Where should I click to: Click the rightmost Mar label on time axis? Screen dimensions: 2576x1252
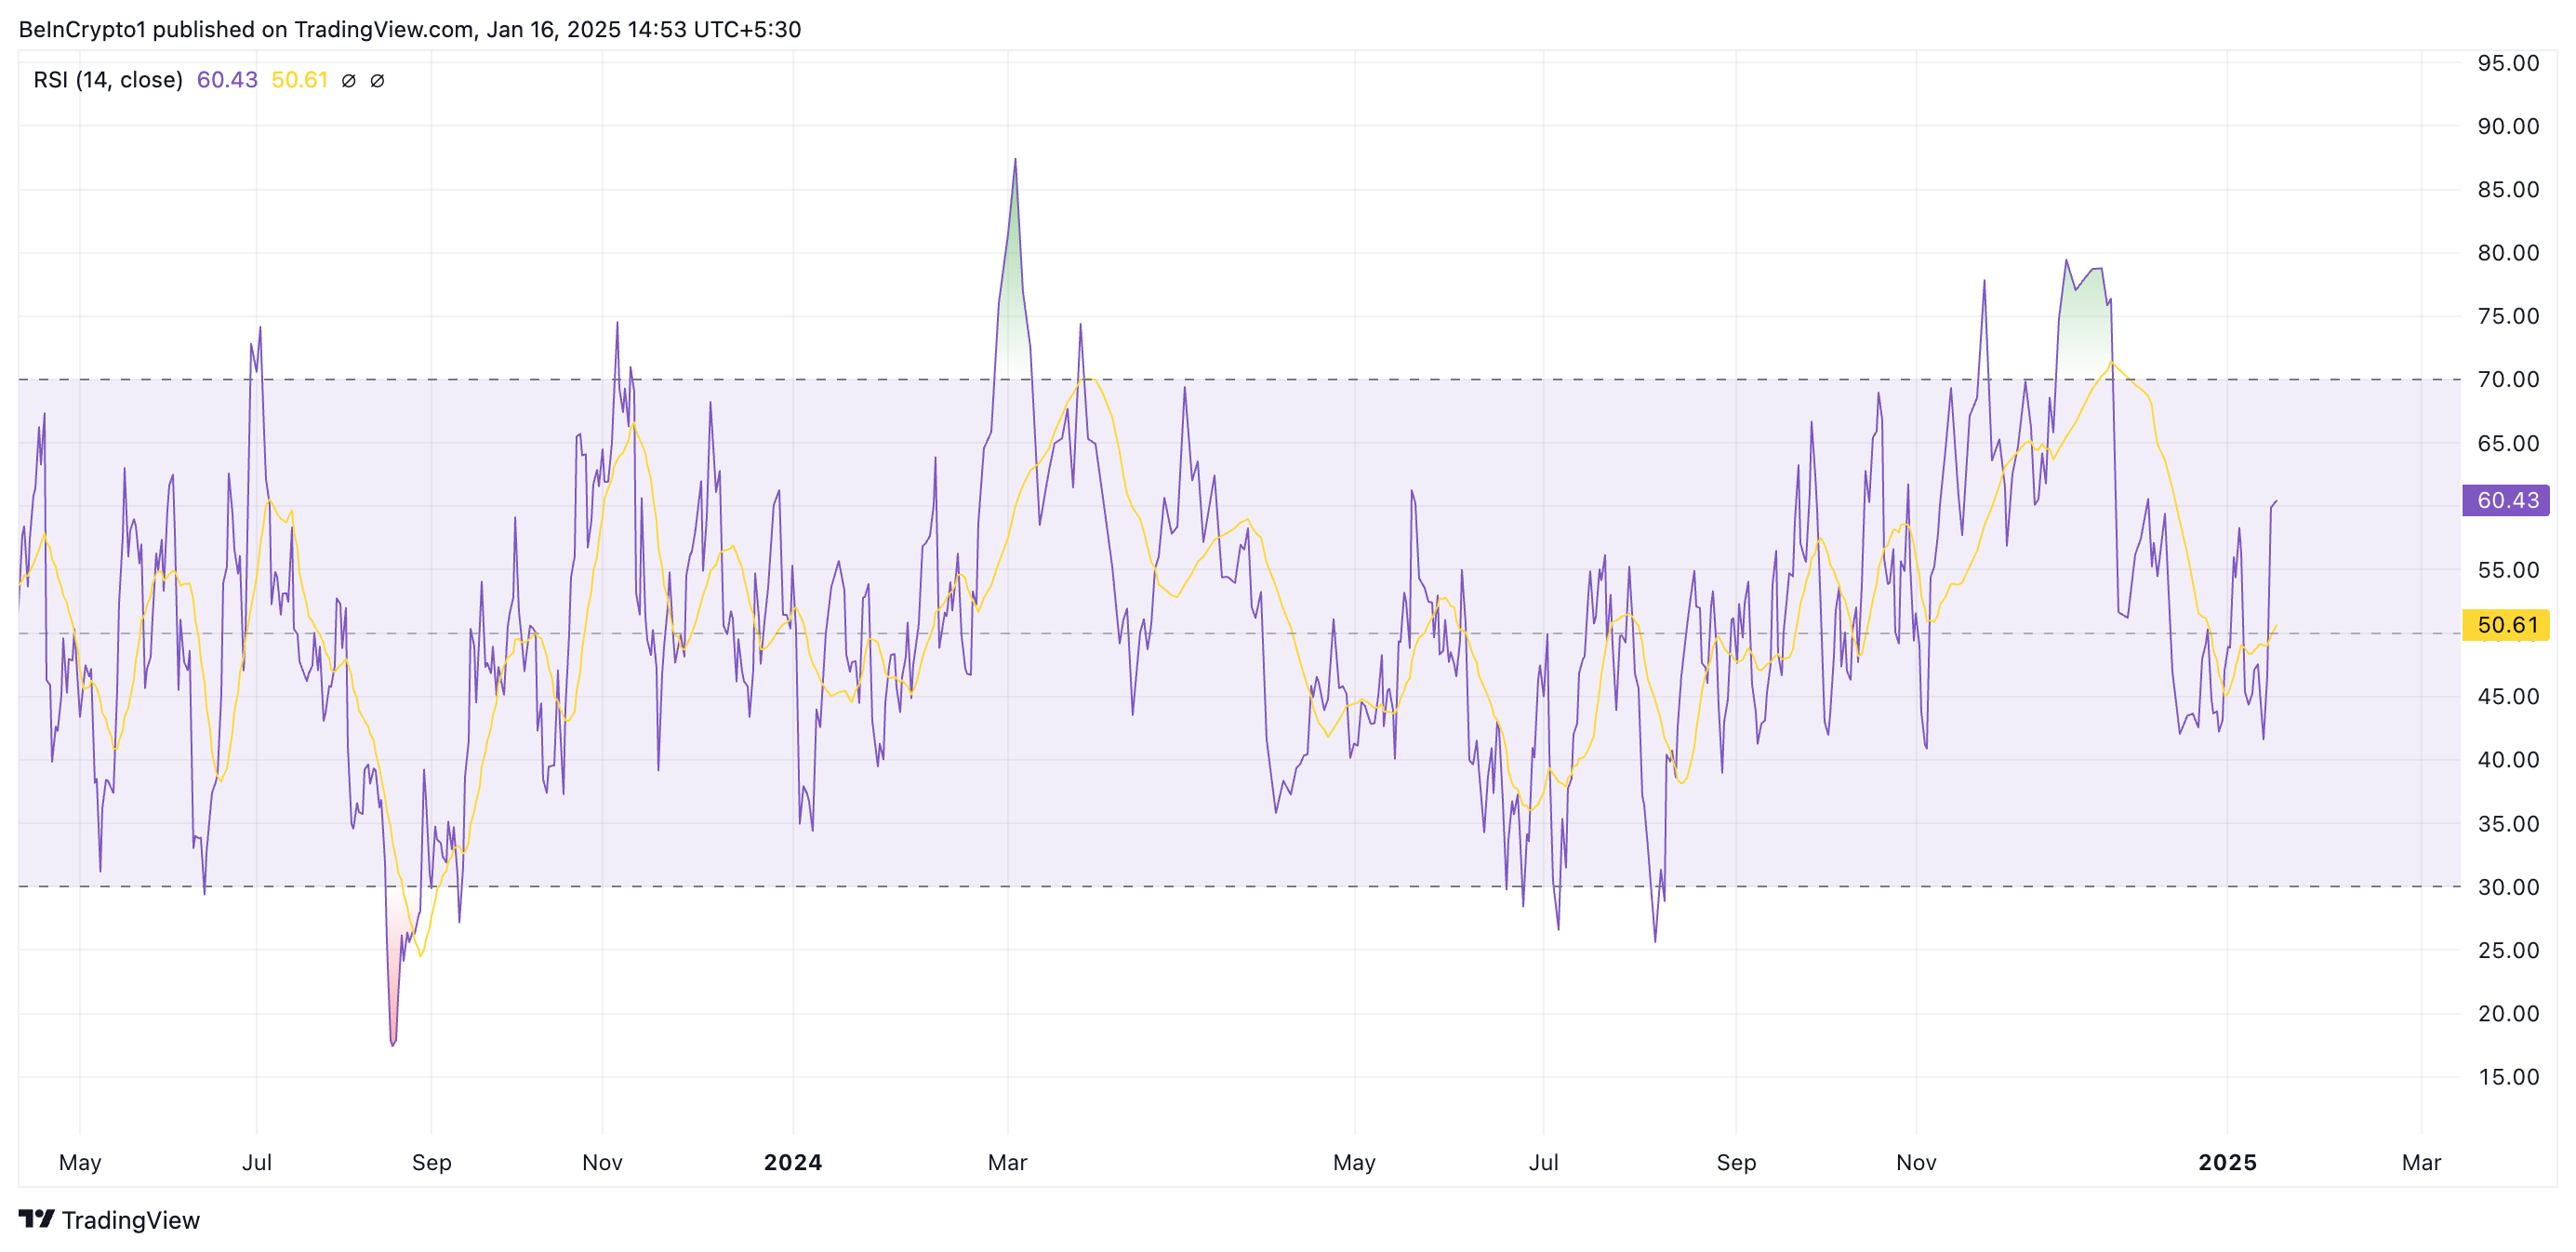(x=2421, y=1162)
